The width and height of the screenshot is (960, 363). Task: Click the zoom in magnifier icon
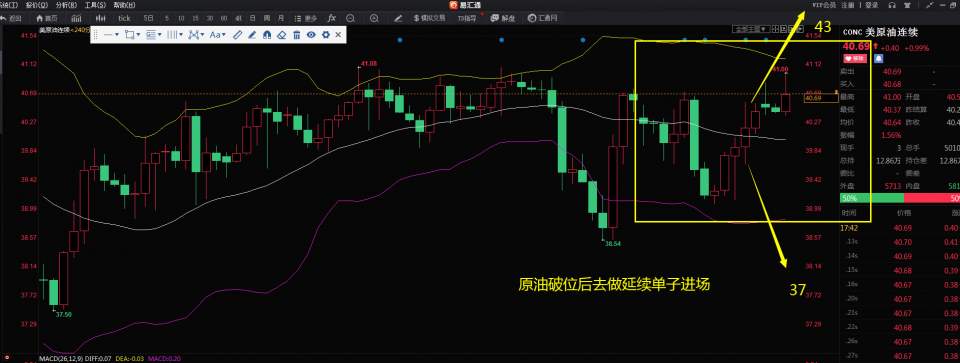click(374, 18)
